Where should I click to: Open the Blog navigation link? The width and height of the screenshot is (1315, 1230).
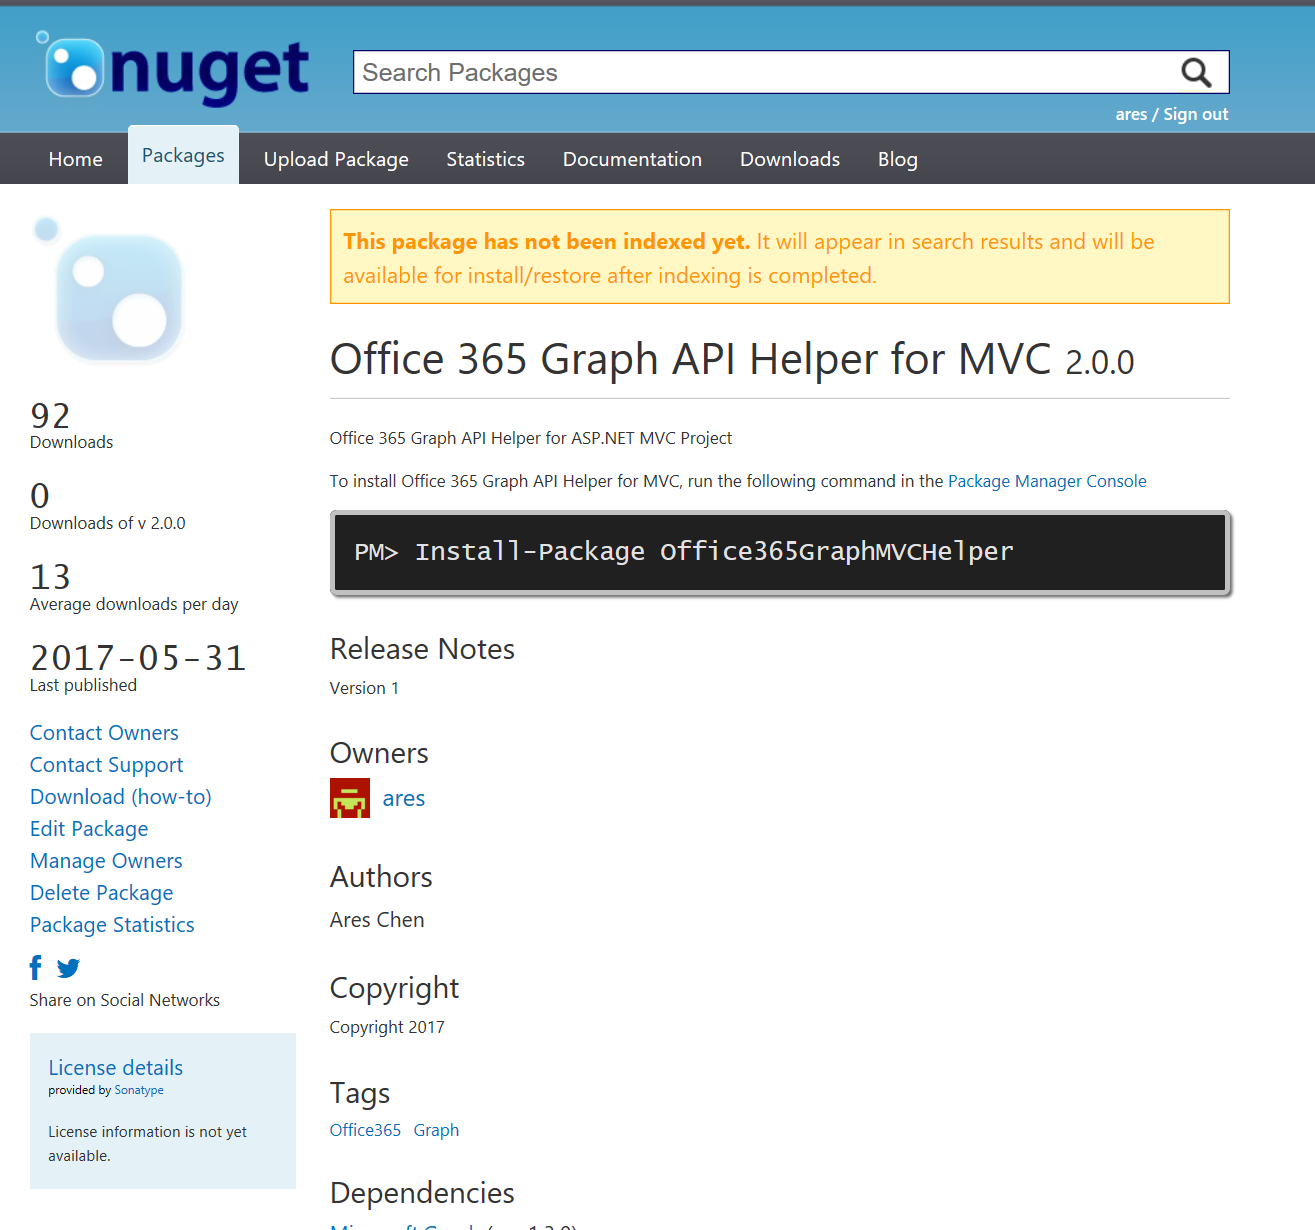[897, 159]
